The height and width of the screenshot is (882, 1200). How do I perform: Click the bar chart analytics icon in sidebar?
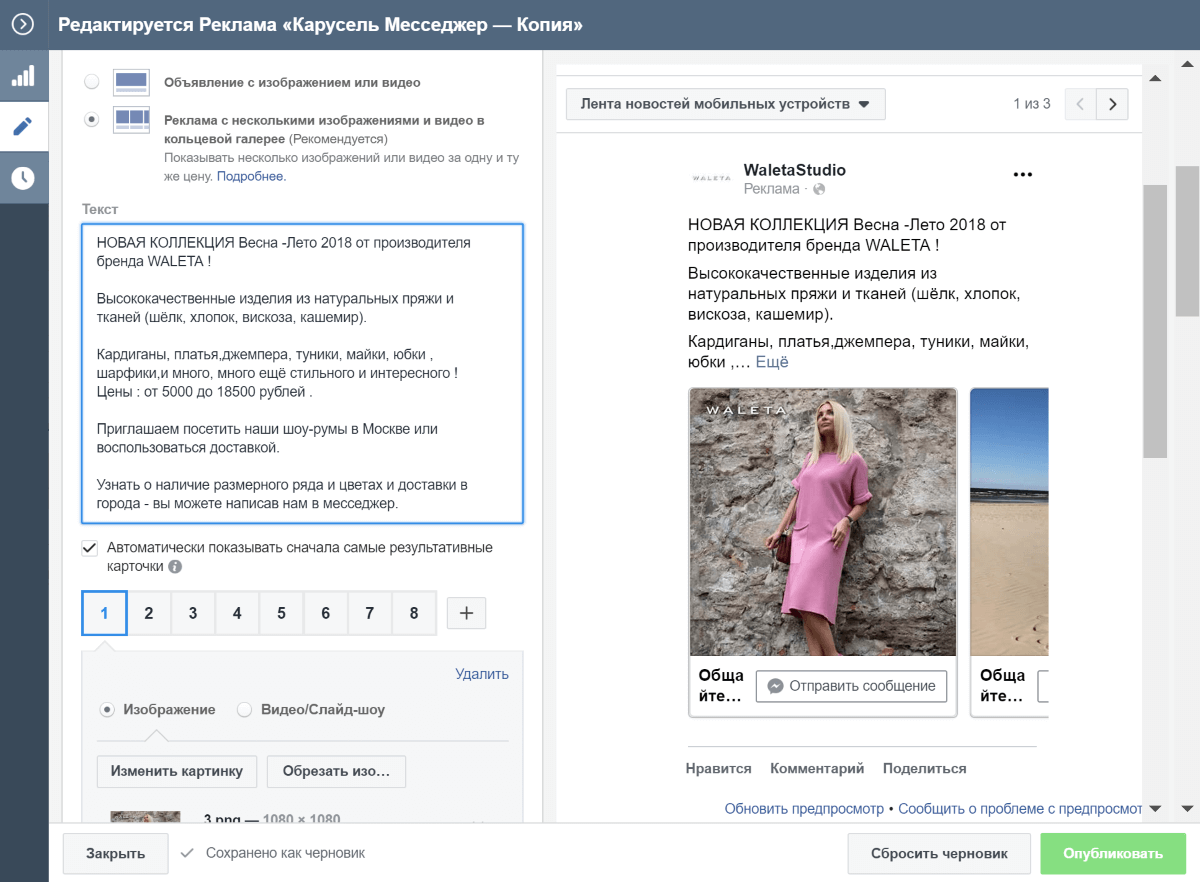point(21,75)
